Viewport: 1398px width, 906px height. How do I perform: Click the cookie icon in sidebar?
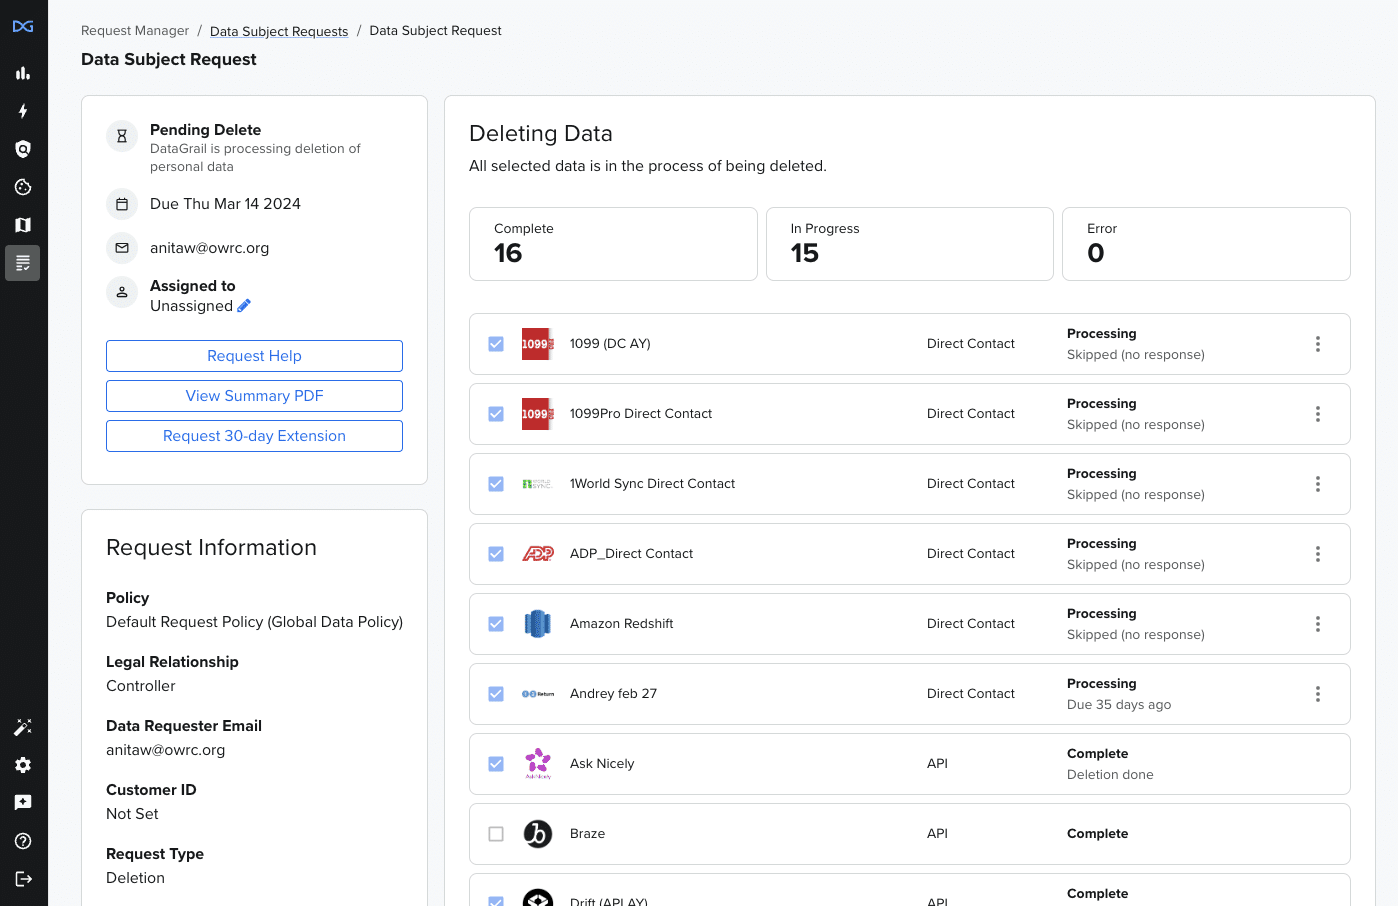23,187
